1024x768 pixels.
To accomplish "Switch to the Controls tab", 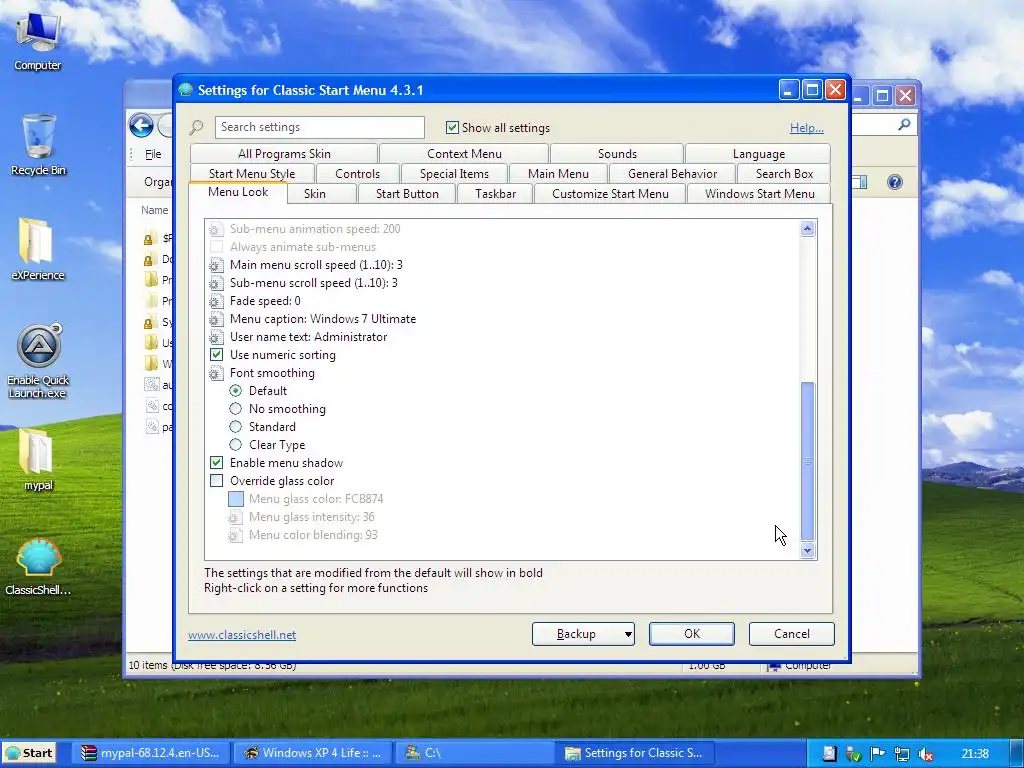I will 357,174.
